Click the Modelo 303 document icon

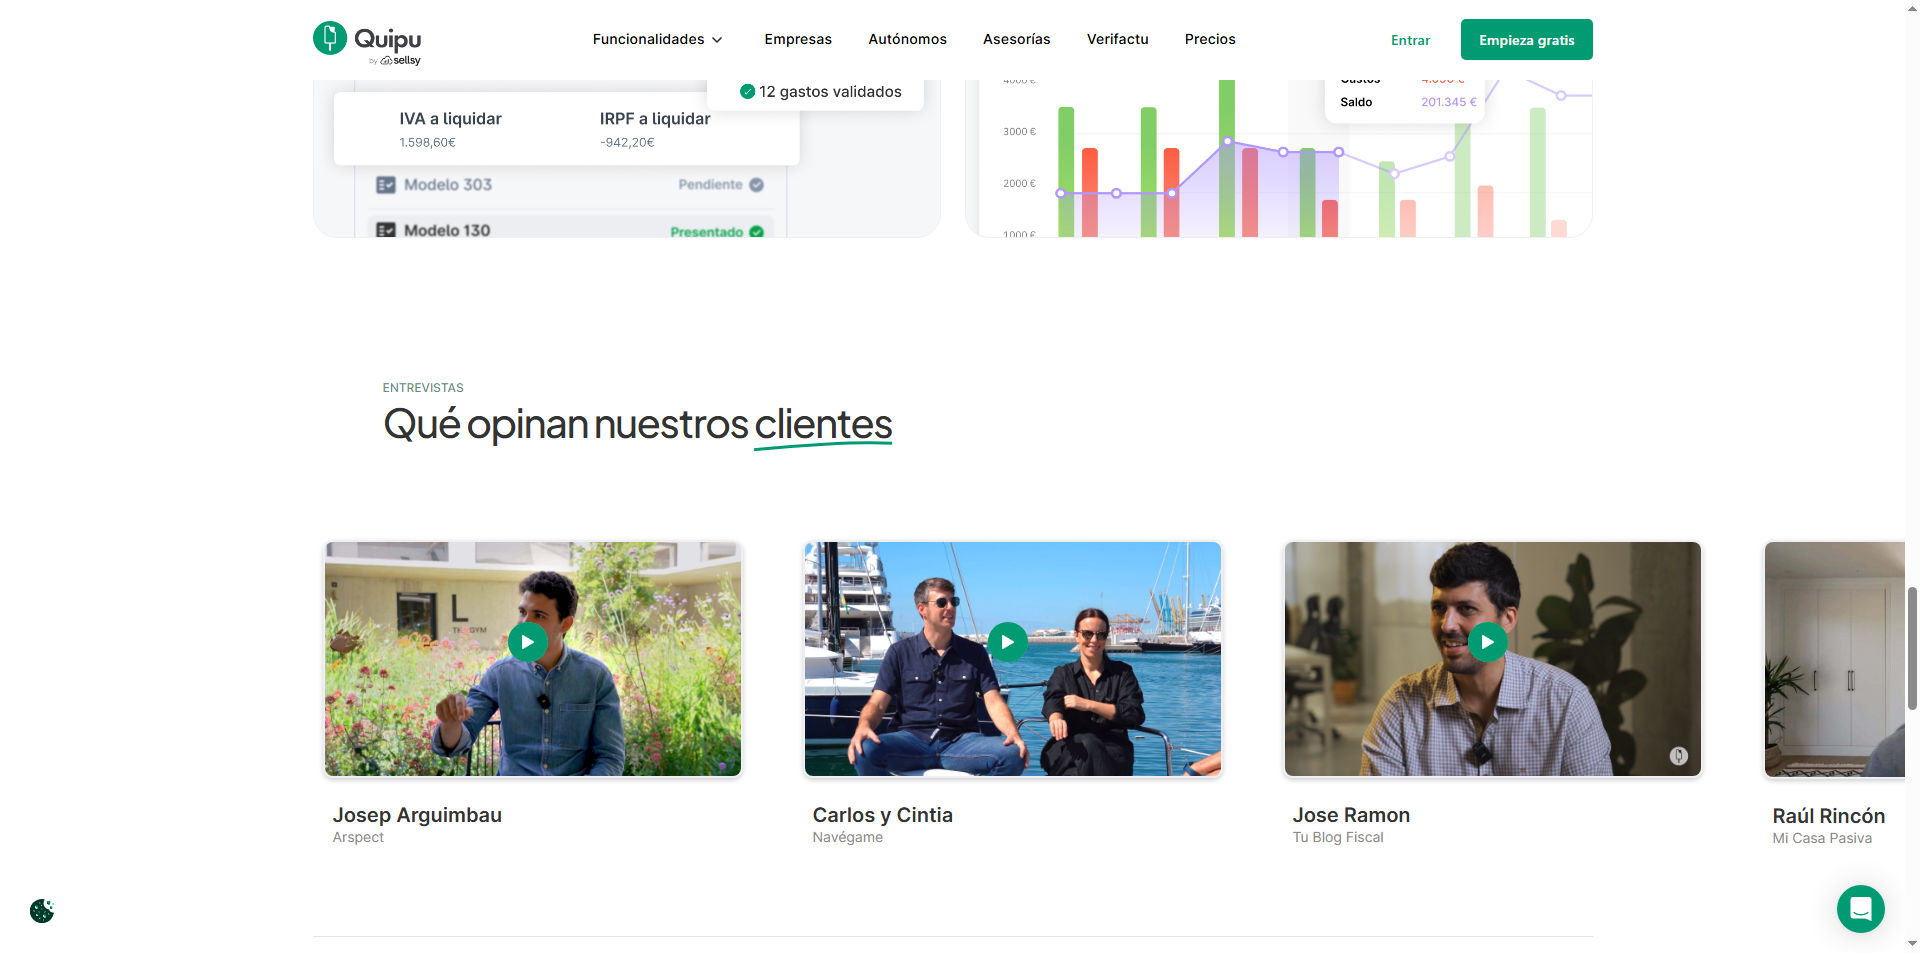[386, 185]
